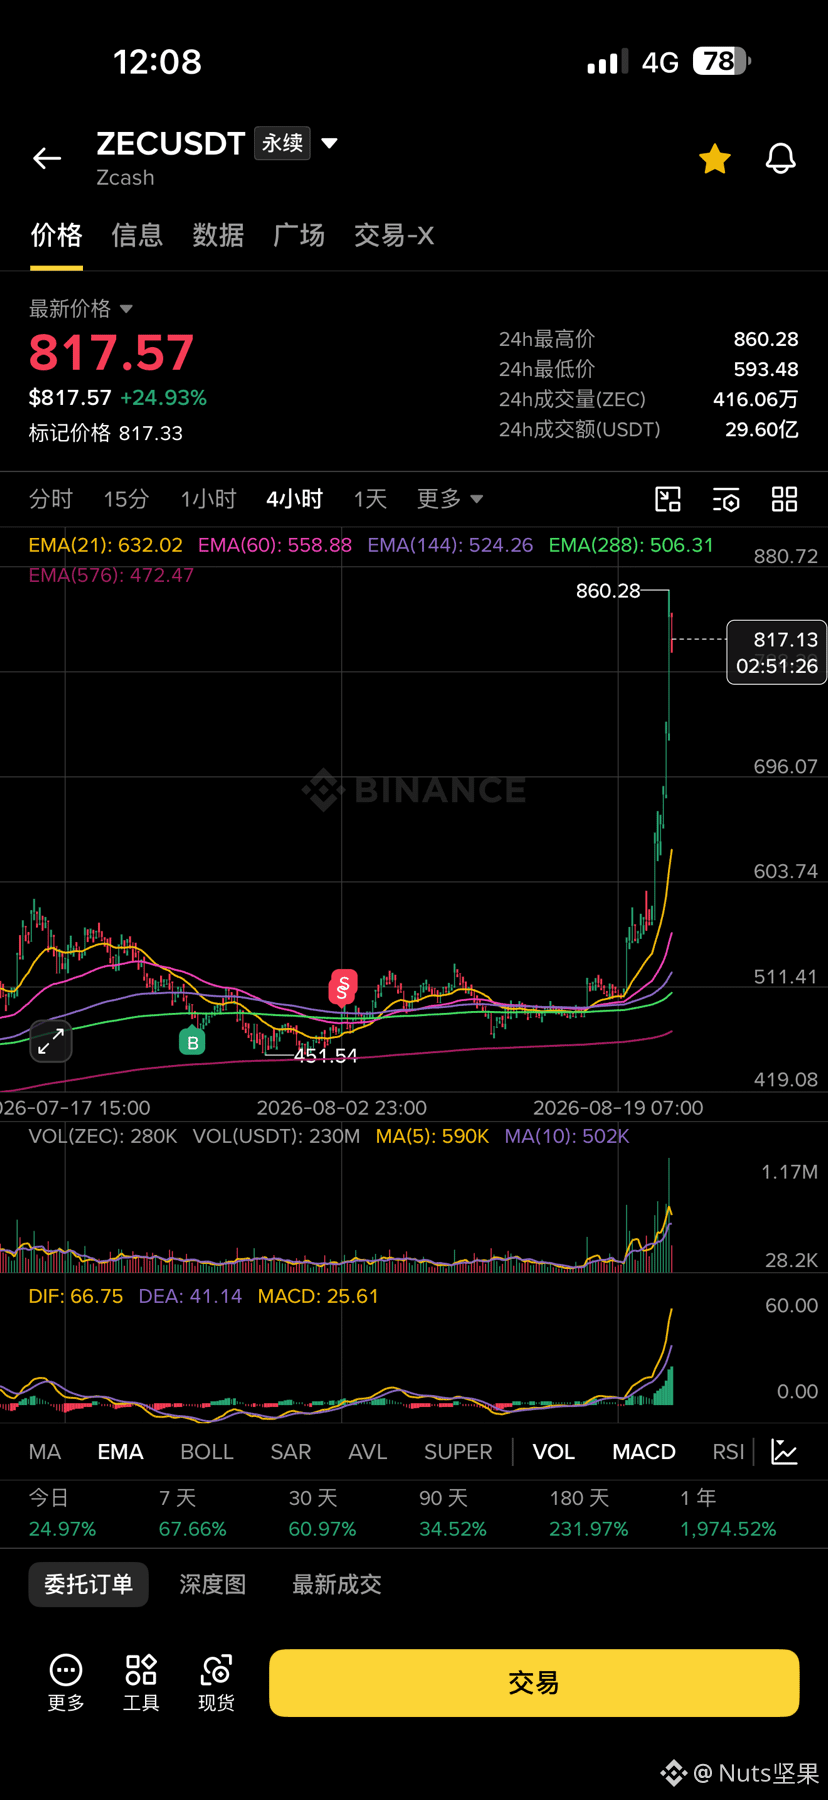
Task: Switch to the 数据 tab
Action: (218, 235)
